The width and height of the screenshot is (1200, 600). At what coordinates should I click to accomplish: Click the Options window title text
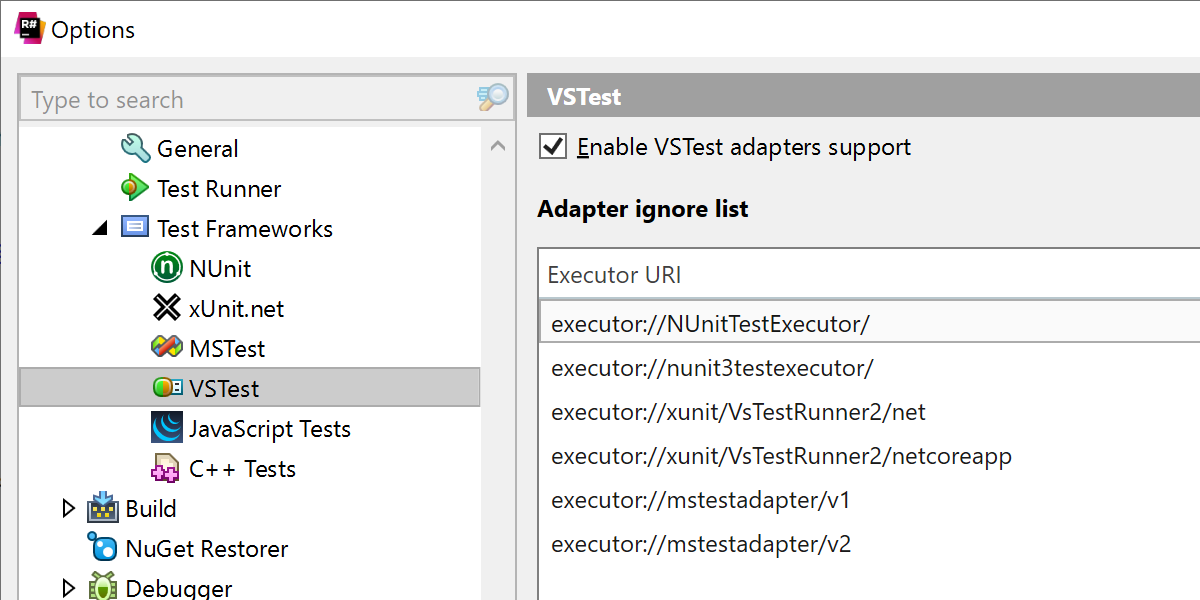tap(93, 30)
